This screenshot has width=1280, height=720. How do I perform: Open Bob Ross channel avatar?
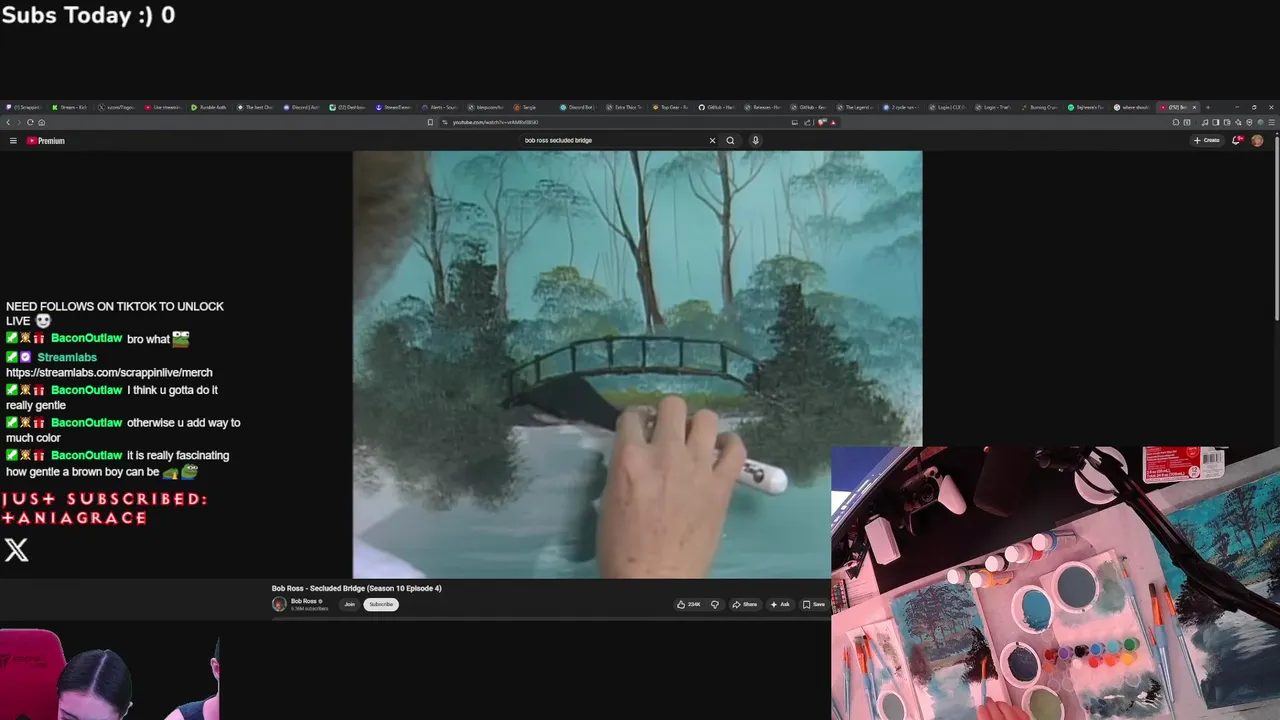click(x=279, y=604)
